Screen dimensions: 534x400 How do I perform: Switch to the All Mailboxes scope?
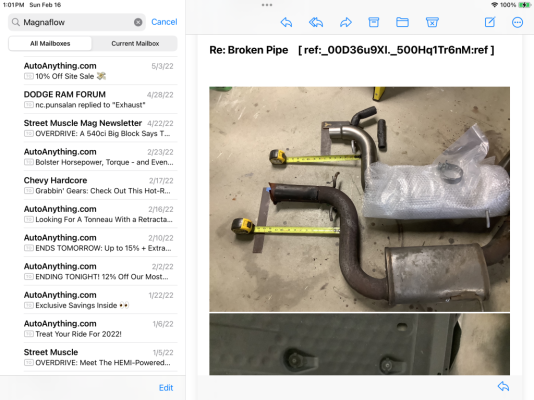(x=50, y=44)
